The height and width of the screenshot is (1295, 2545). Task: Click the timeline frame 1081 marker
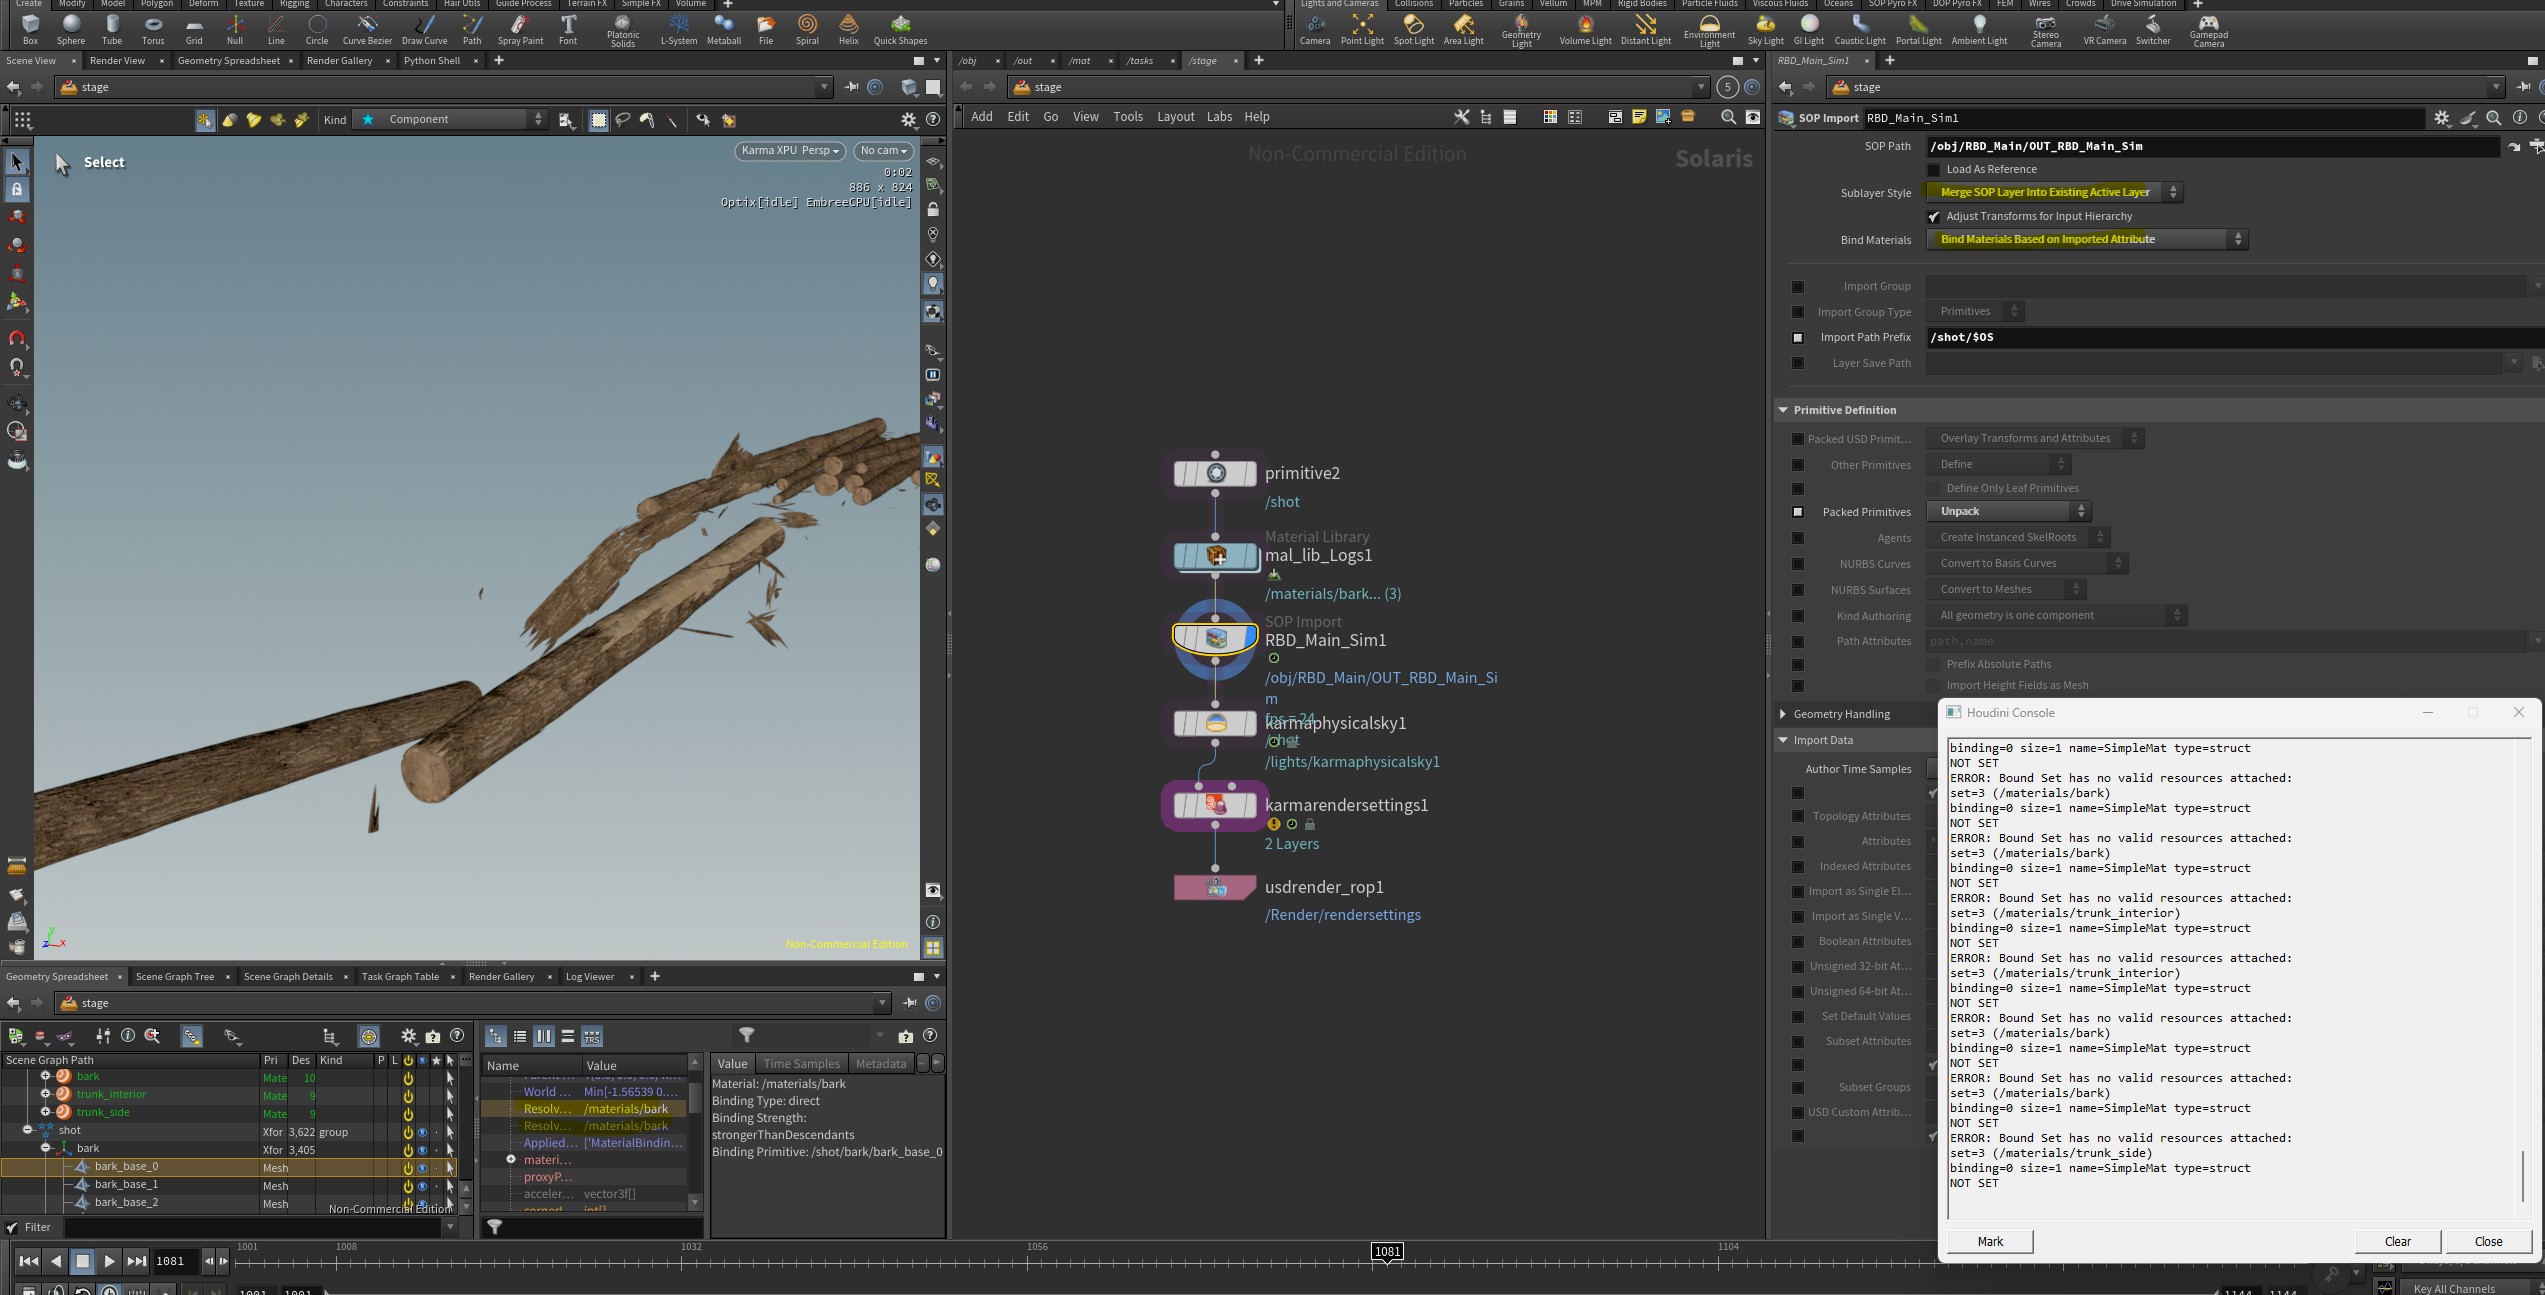1387,1251
